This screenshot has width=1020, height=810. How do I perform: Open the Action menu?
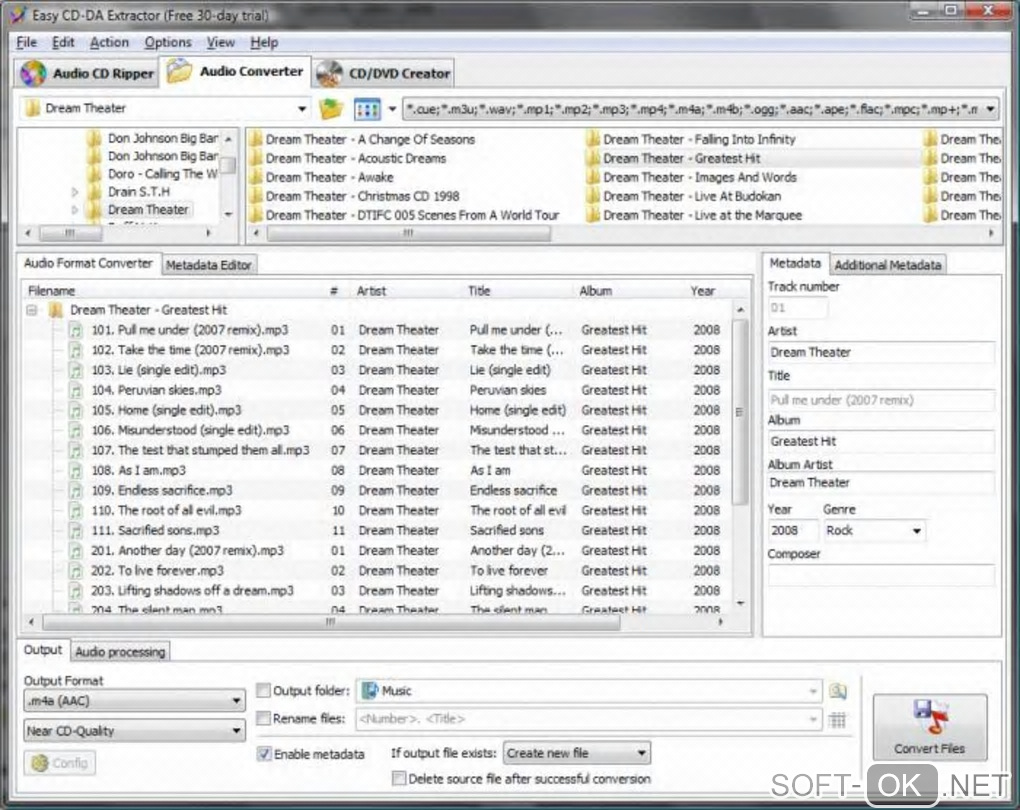[109, 42]
